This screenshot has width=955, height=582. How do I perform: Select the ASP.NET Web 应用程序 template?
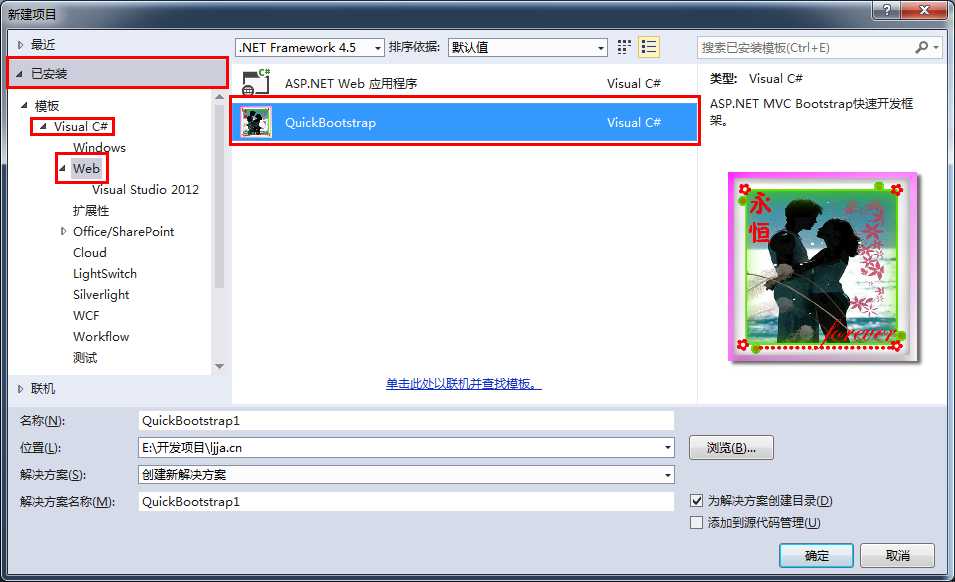(465, 83)
